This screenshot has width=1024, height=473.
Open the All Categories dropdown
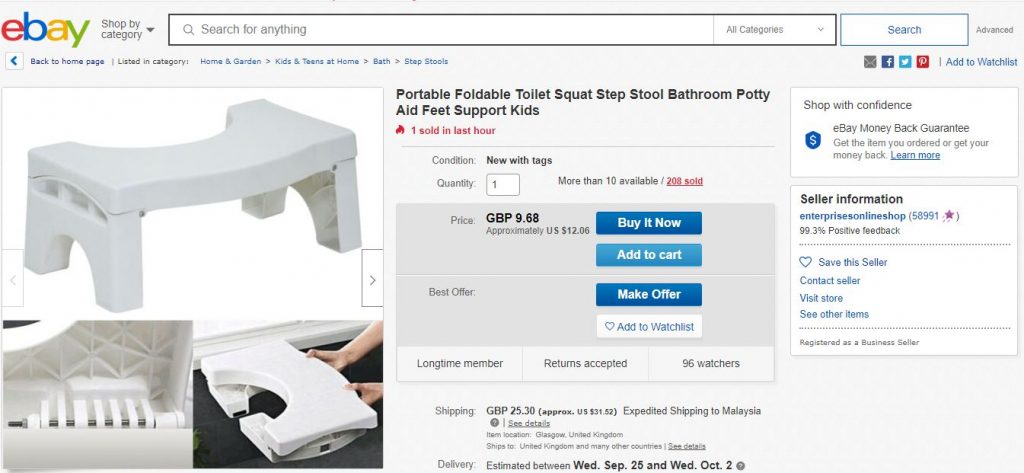pyautogui.click(x=776, y=30)
